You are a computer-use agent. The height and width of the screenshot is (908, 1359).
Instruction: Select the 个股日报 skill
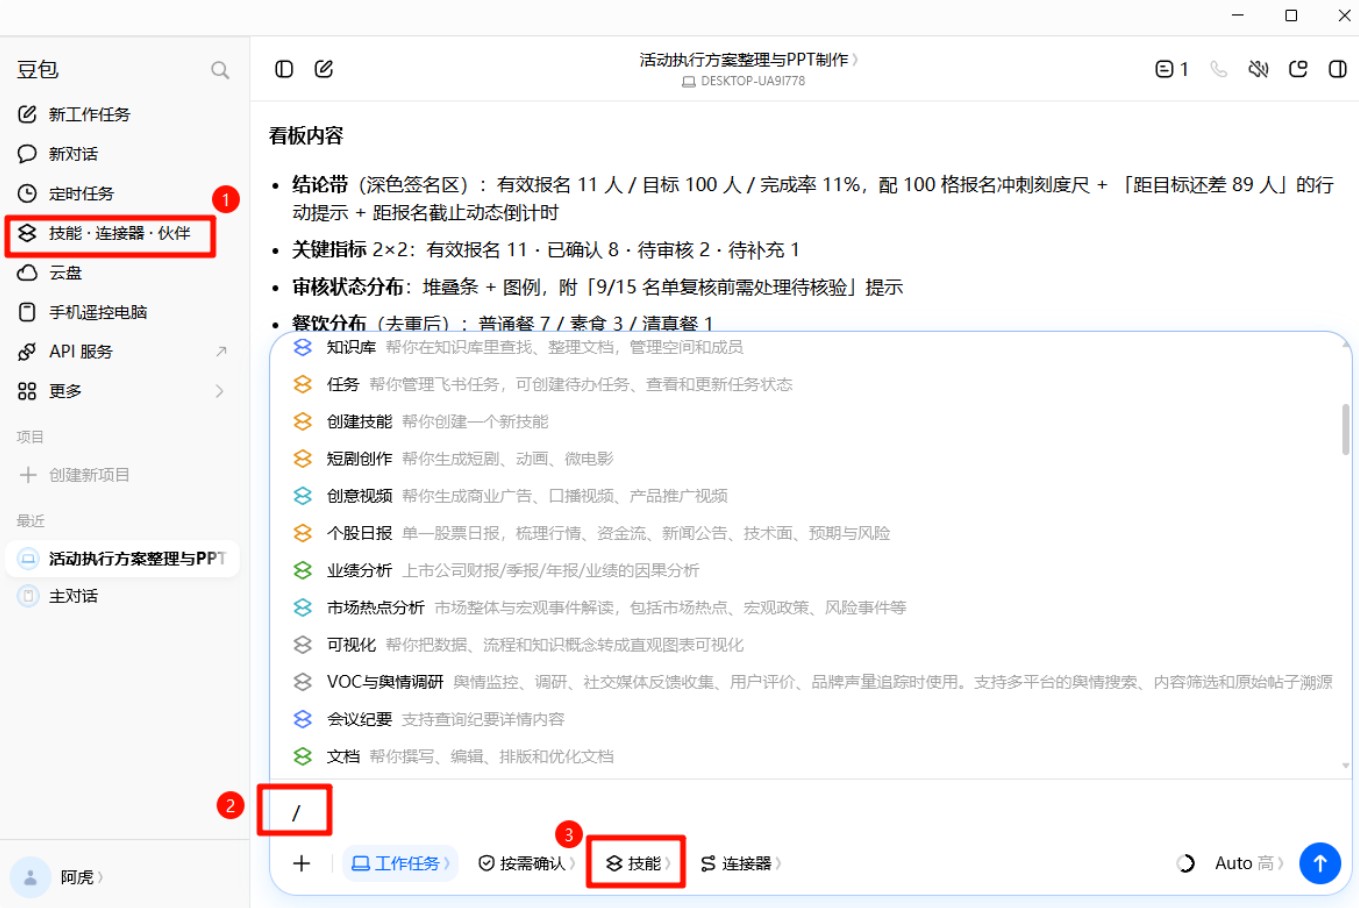coord(810,533)
